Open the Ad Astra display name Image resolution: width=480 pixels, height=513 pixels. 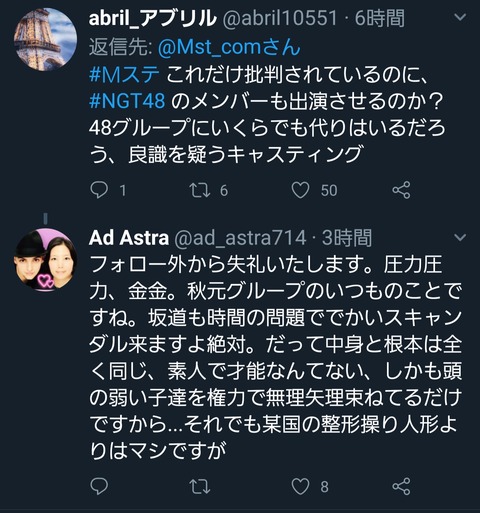[x=129, y=238]
